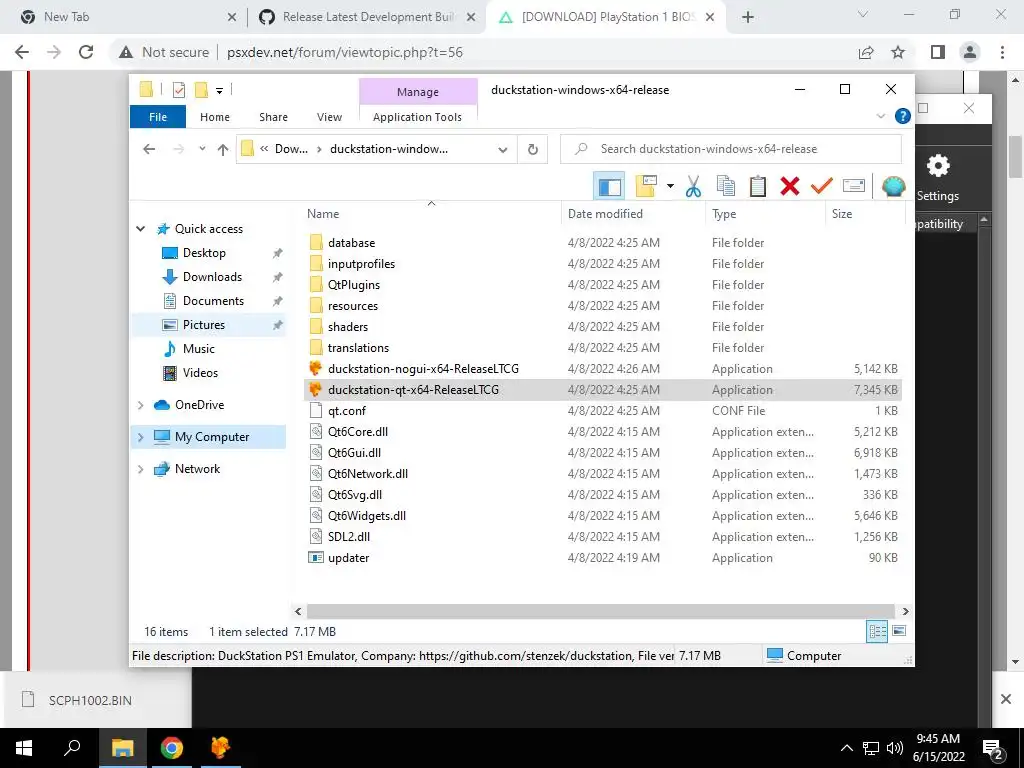Select the shaders folder

point(348,327)
